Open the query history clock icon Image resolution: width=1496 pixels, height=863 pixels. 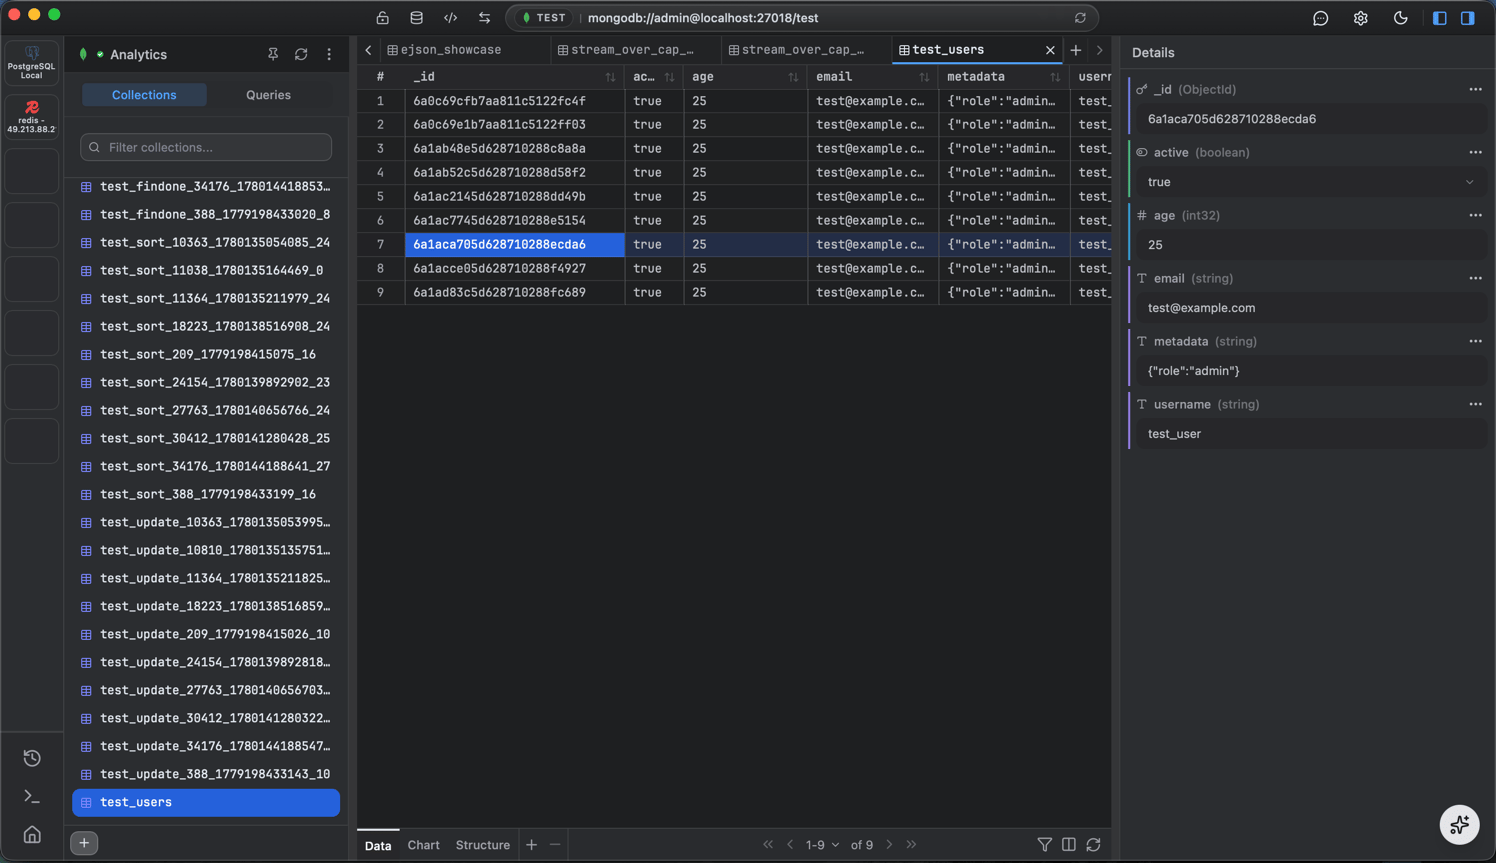[x=32, y=758]
